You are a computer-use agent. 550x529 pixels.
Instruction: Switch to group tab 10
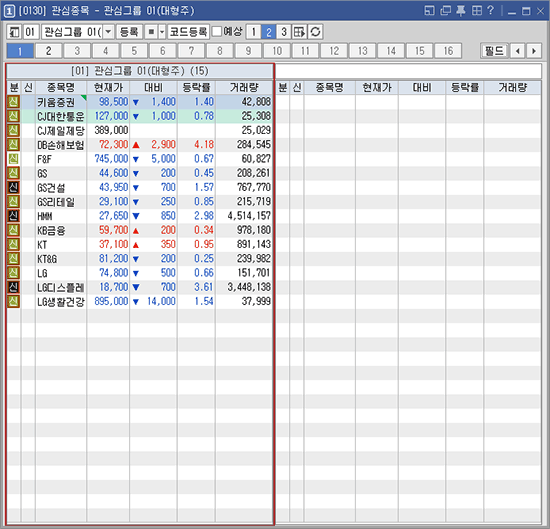pyautogui.click(x=277, y=51)
